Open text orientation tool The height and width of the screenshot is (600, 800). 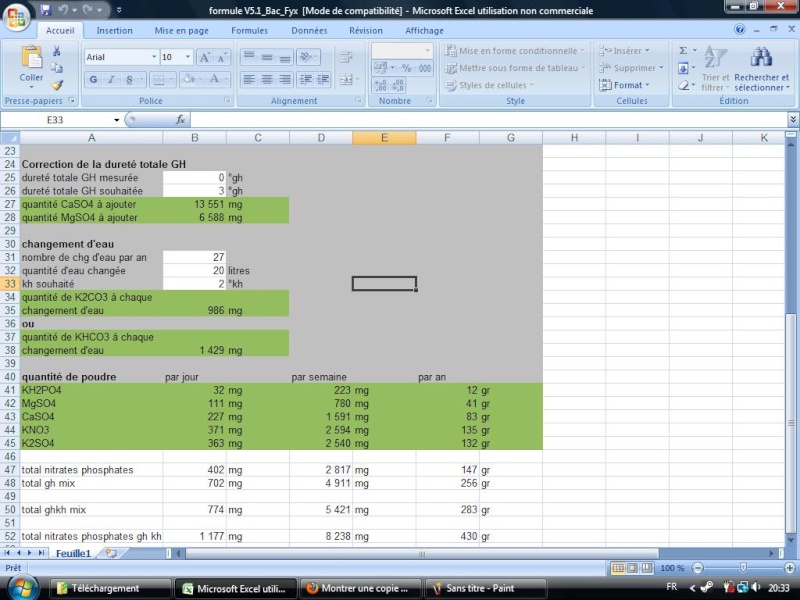click(308, 57)
